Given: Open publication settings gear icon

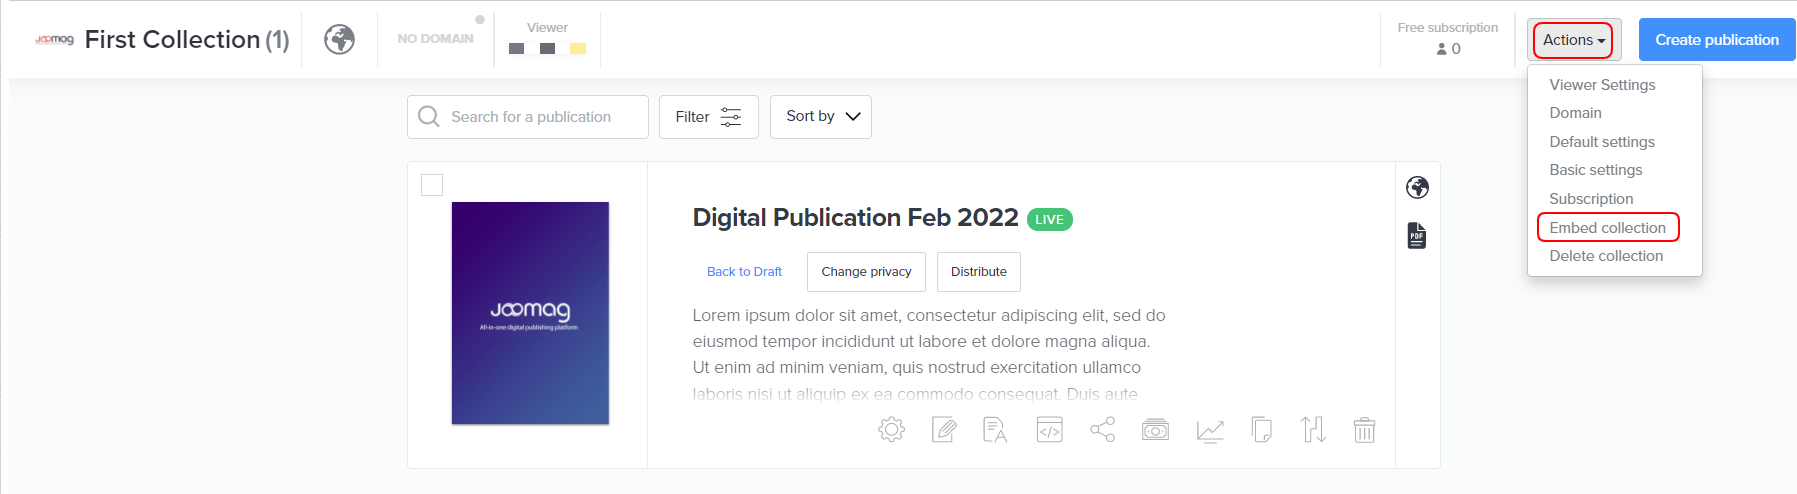Looking at the screenshot, I should click(891, 430).
